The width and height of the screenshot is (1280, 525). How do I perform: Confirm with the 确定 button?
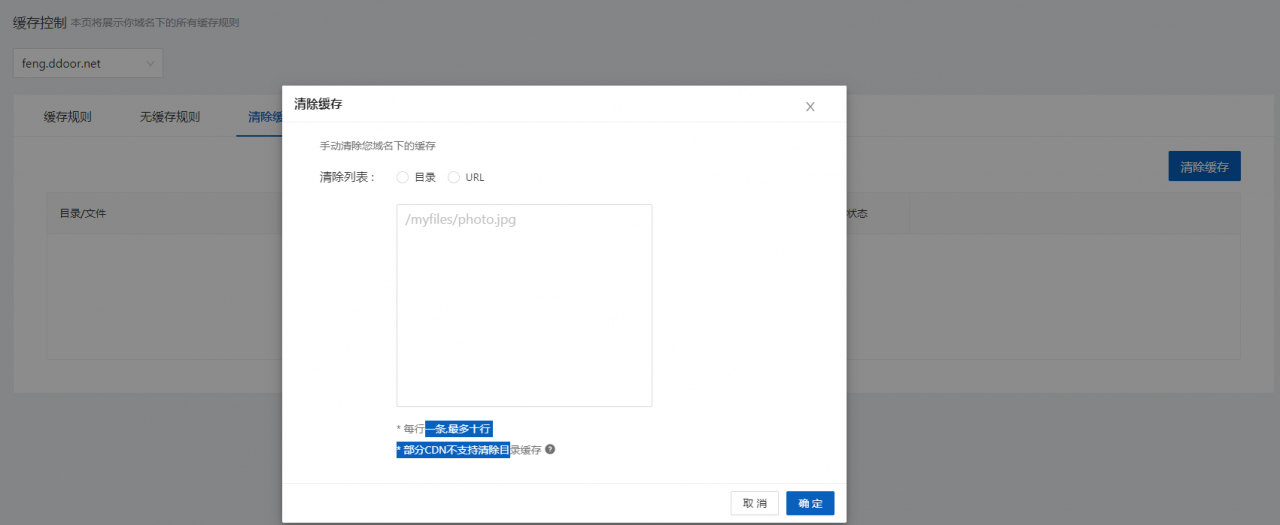coord(810,503)
